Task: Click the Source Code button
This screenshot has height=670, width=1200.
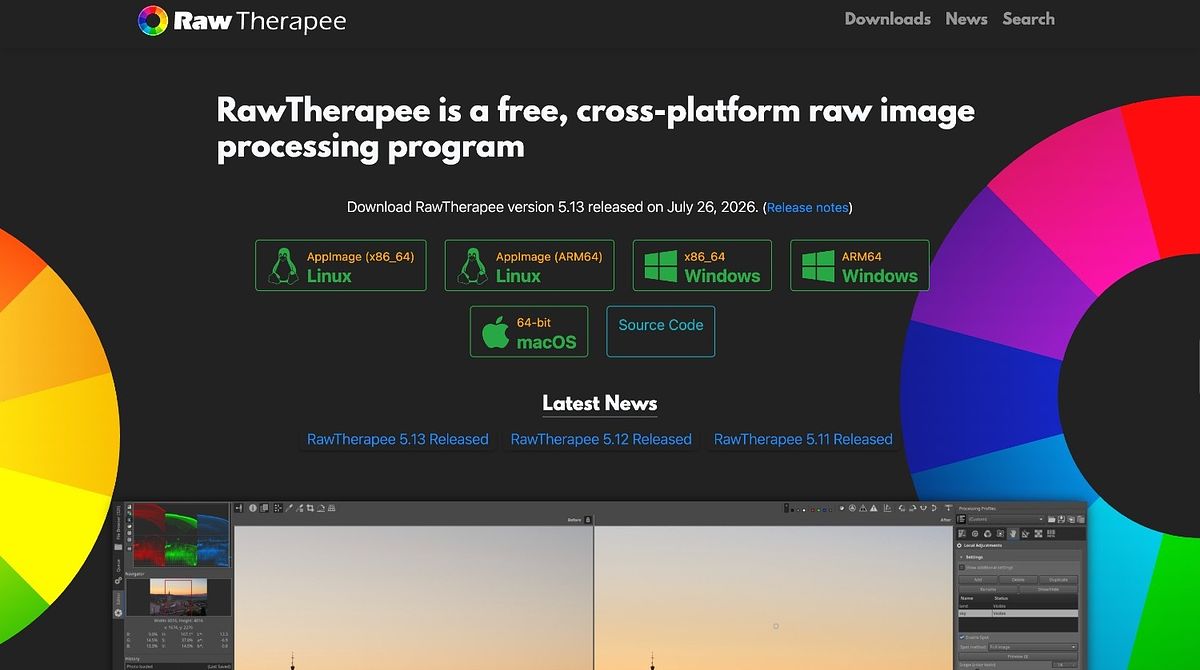Action: click(661, 332)
